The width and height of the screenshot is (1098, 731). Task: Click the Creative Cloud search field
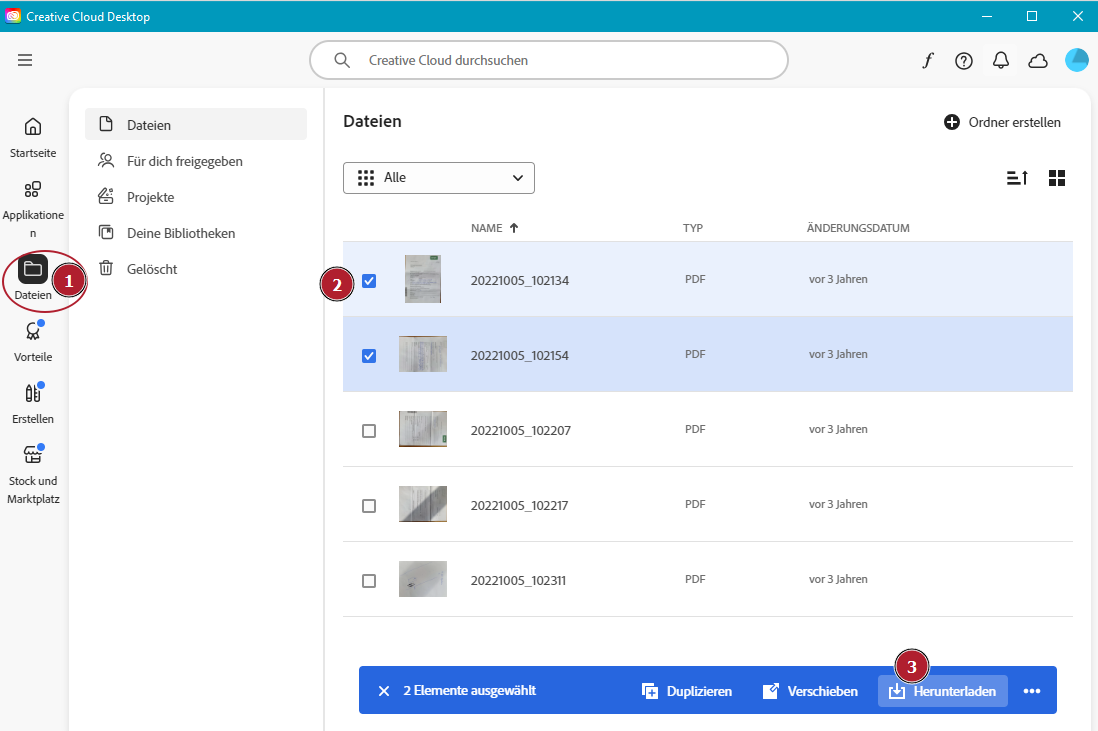click(549, 60)
